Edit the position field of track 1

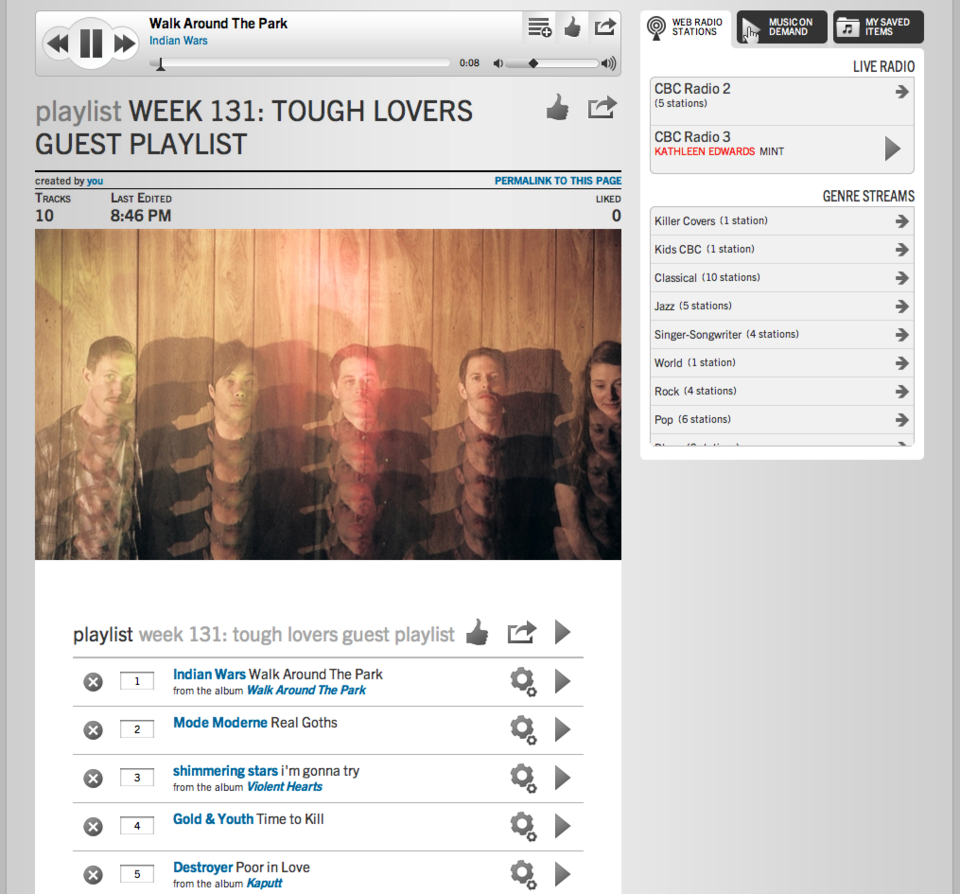point(137,681)
